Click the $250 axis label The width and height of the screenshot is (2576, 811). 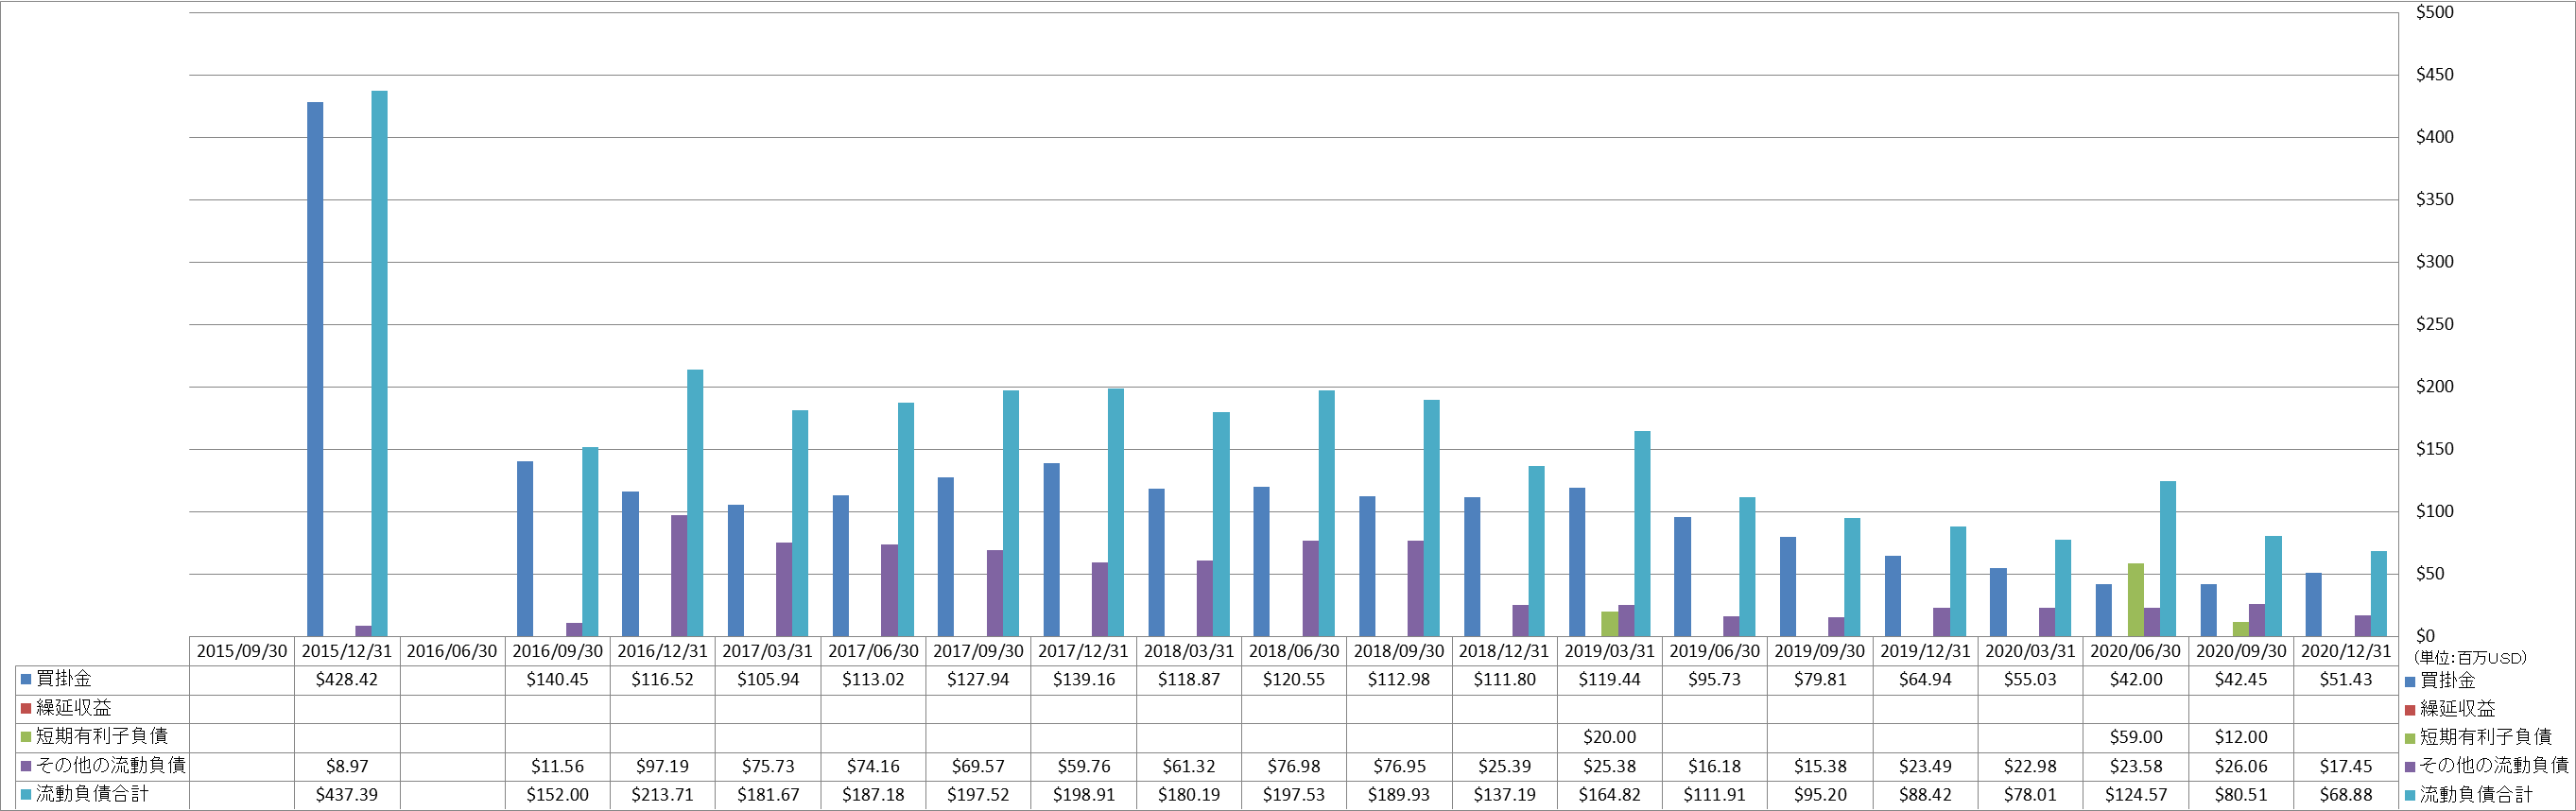coord(2434,324)
